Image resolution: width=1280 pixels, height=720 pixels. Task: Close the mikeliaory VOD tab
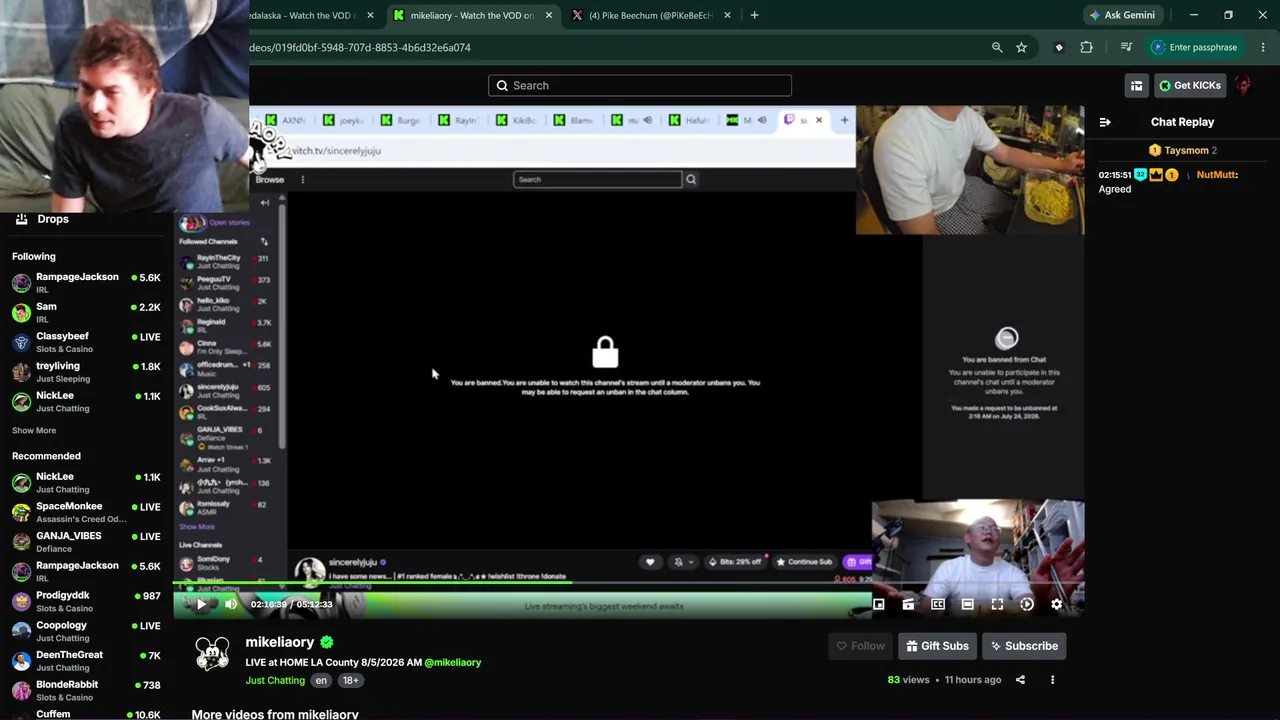[548, 15]
